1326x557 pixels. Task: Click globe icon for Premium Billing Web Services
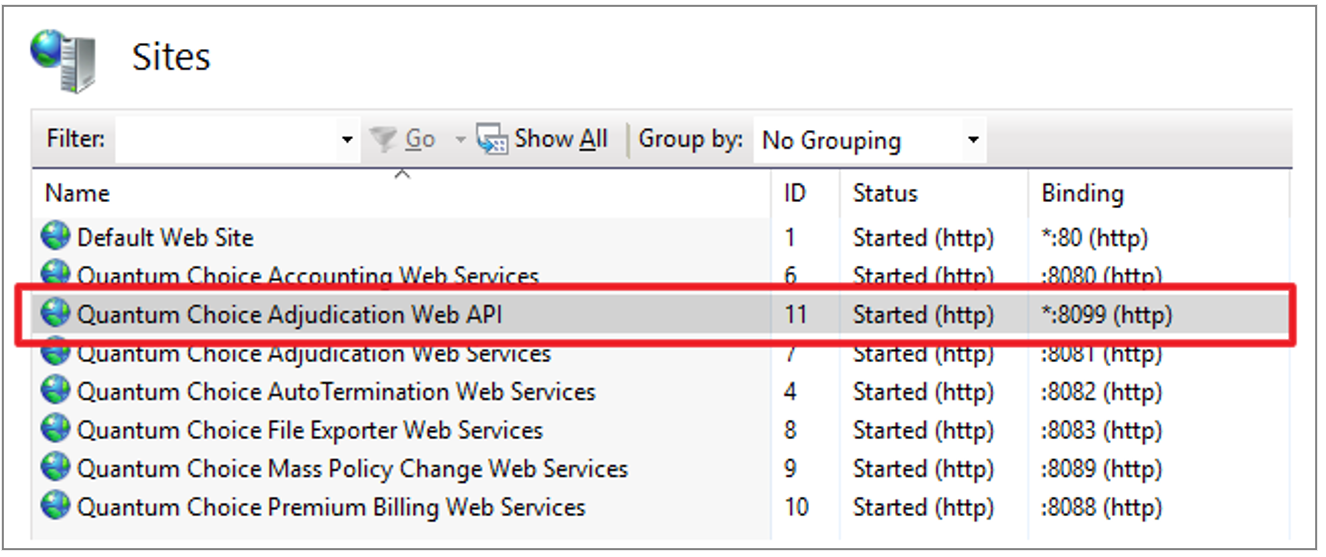coord(56,507)
